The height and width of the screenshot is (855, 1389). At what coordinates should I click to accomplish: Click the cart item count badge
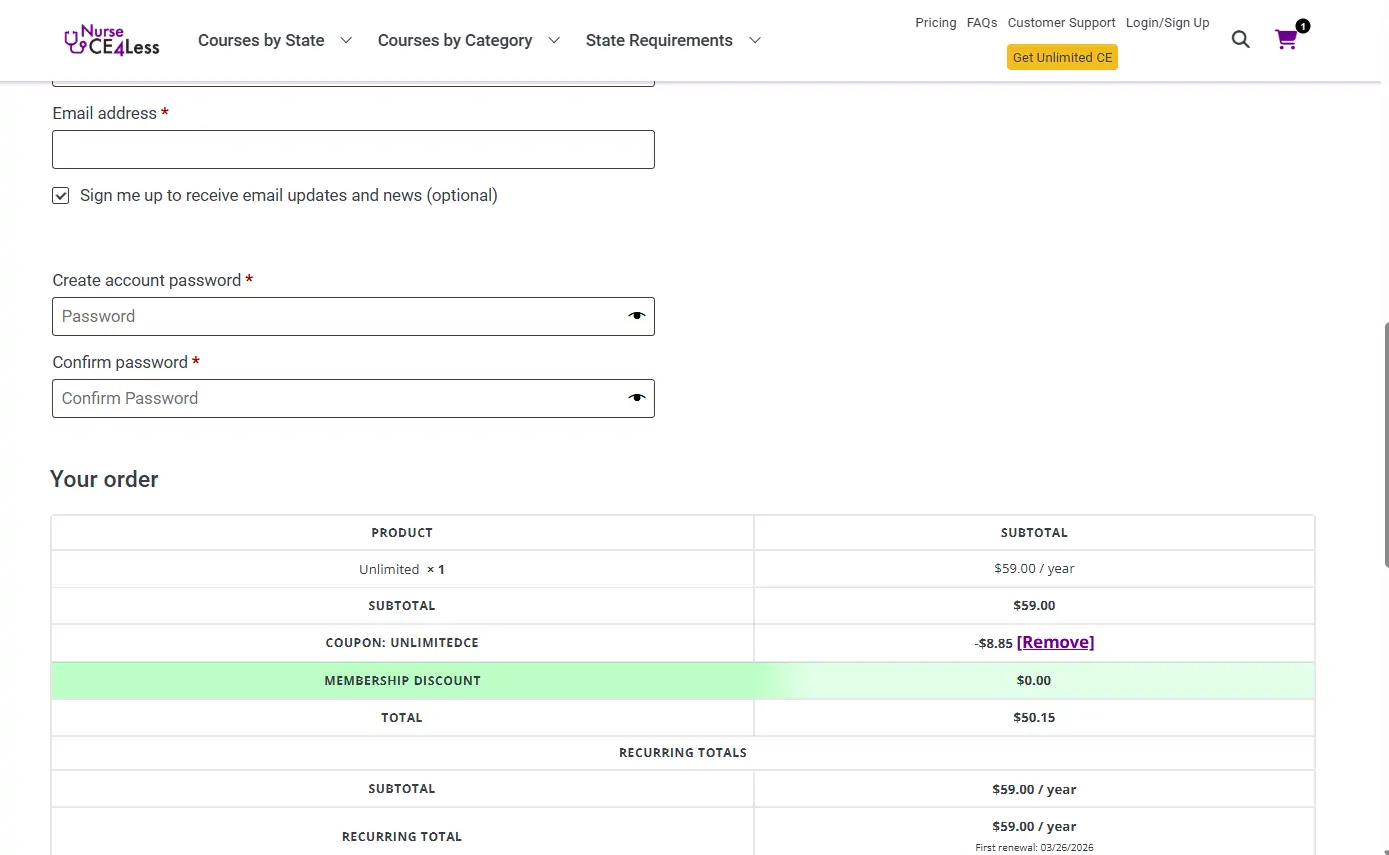[1302, 26]
